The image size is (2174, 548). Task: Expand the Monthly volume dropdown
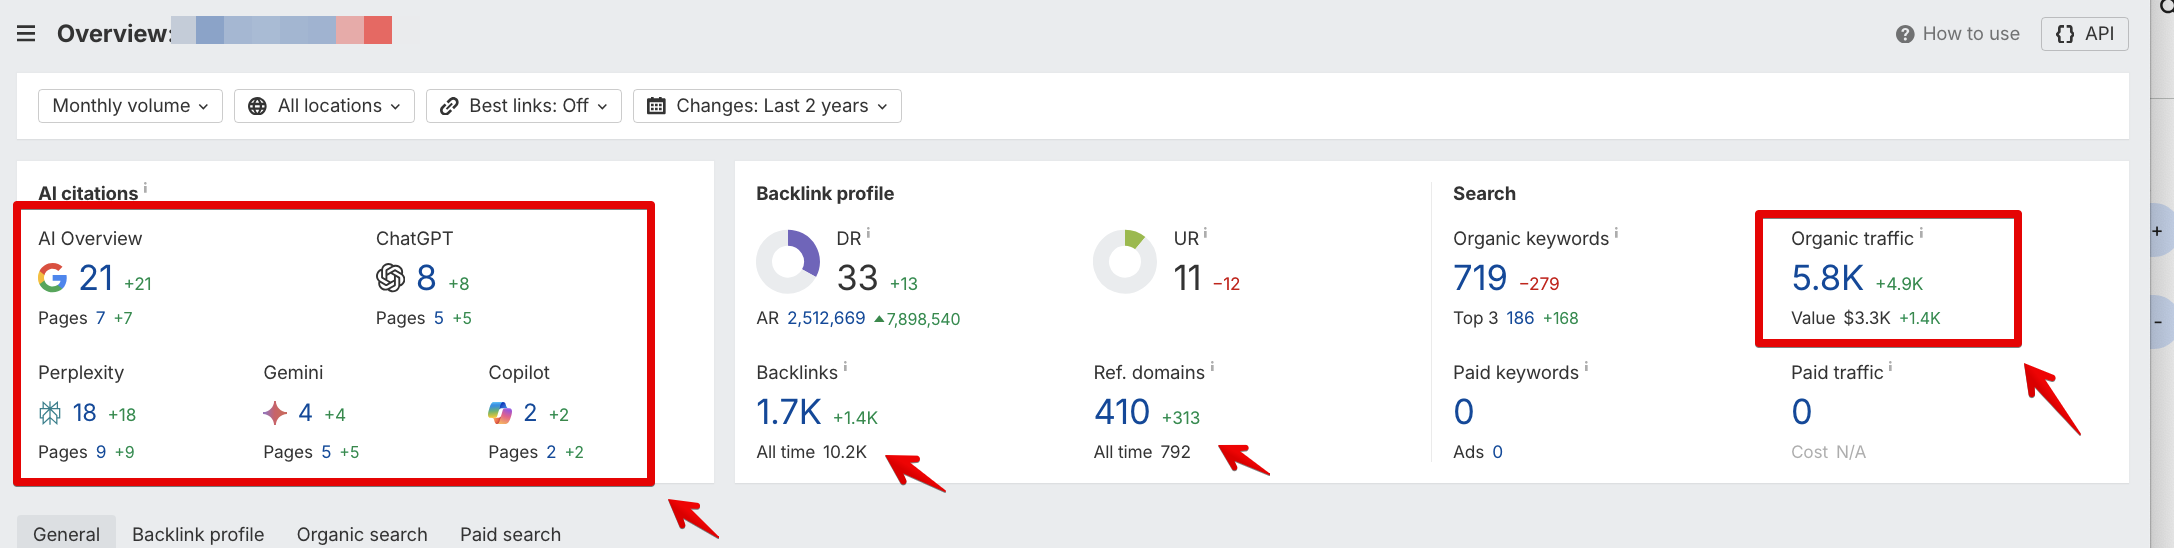[x=130, y=106]
